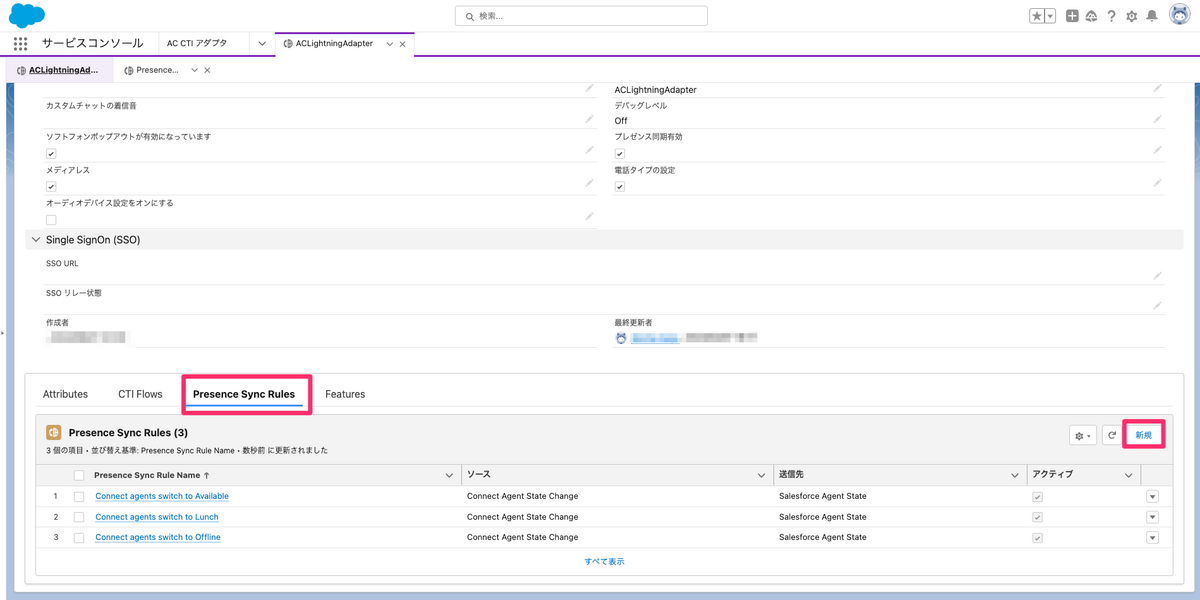Click the すべて表示 link
1200x600 pixels.
tap(605, 562)
